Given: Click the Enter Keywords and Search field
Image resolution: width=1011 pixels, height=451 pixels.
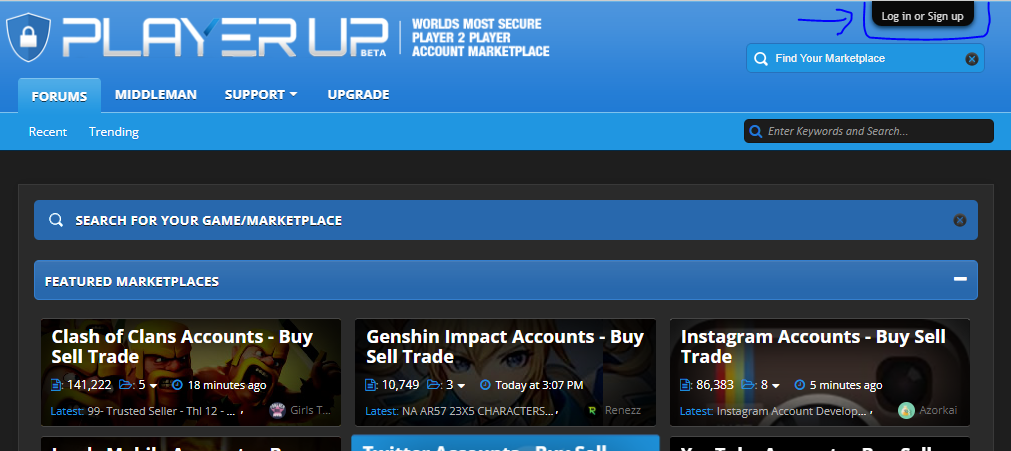Looking at the screenshot, I should tap(869, 131).
